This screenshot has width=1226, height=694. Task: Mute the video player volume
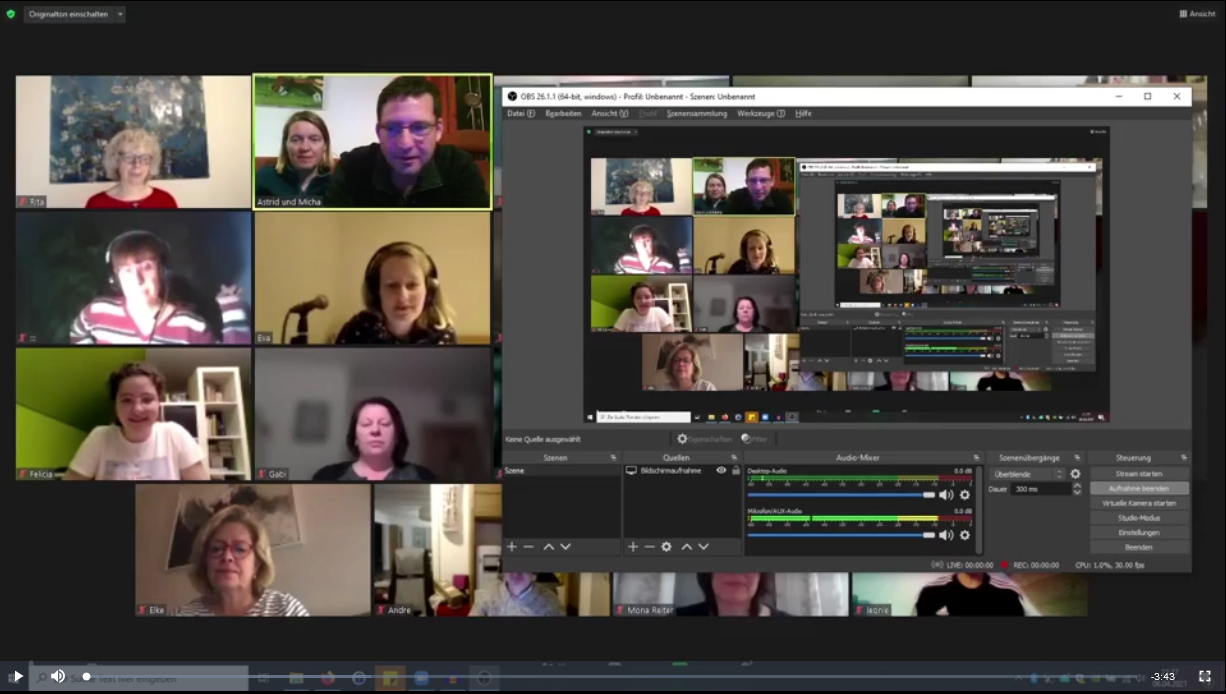point(58,676)
